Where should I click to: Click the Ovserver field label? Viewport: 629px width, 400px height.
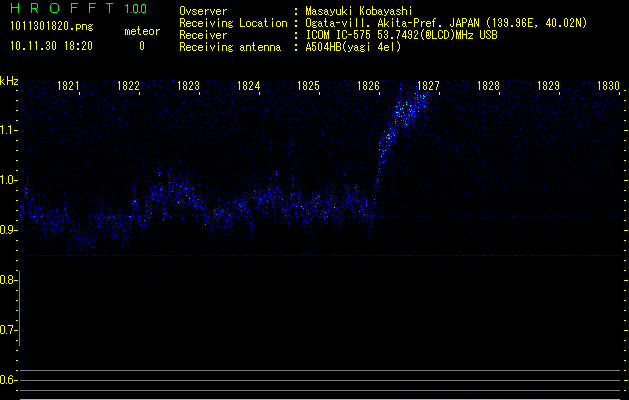pyautogui.click(x=203, y=11)
